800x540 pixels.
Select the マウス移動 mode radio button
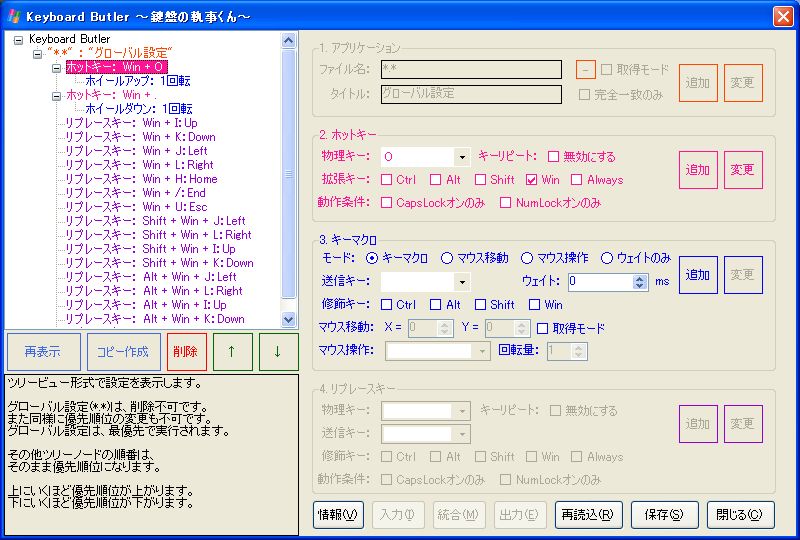[x=447, y=258]
